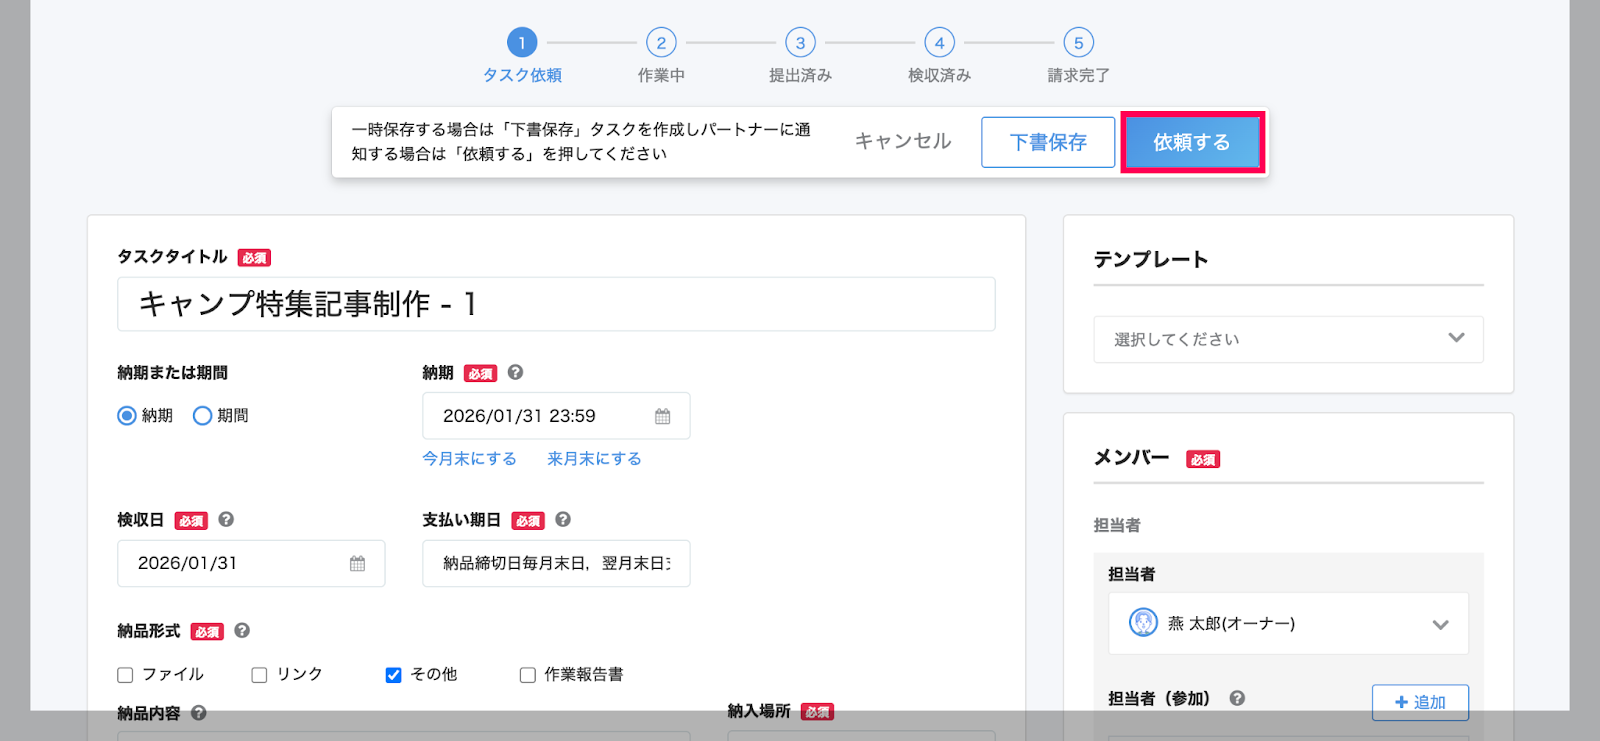Click help icon next to 納品内容
Image resolution: width=1600 pixels, height=741 pixels.
(199, 713)
